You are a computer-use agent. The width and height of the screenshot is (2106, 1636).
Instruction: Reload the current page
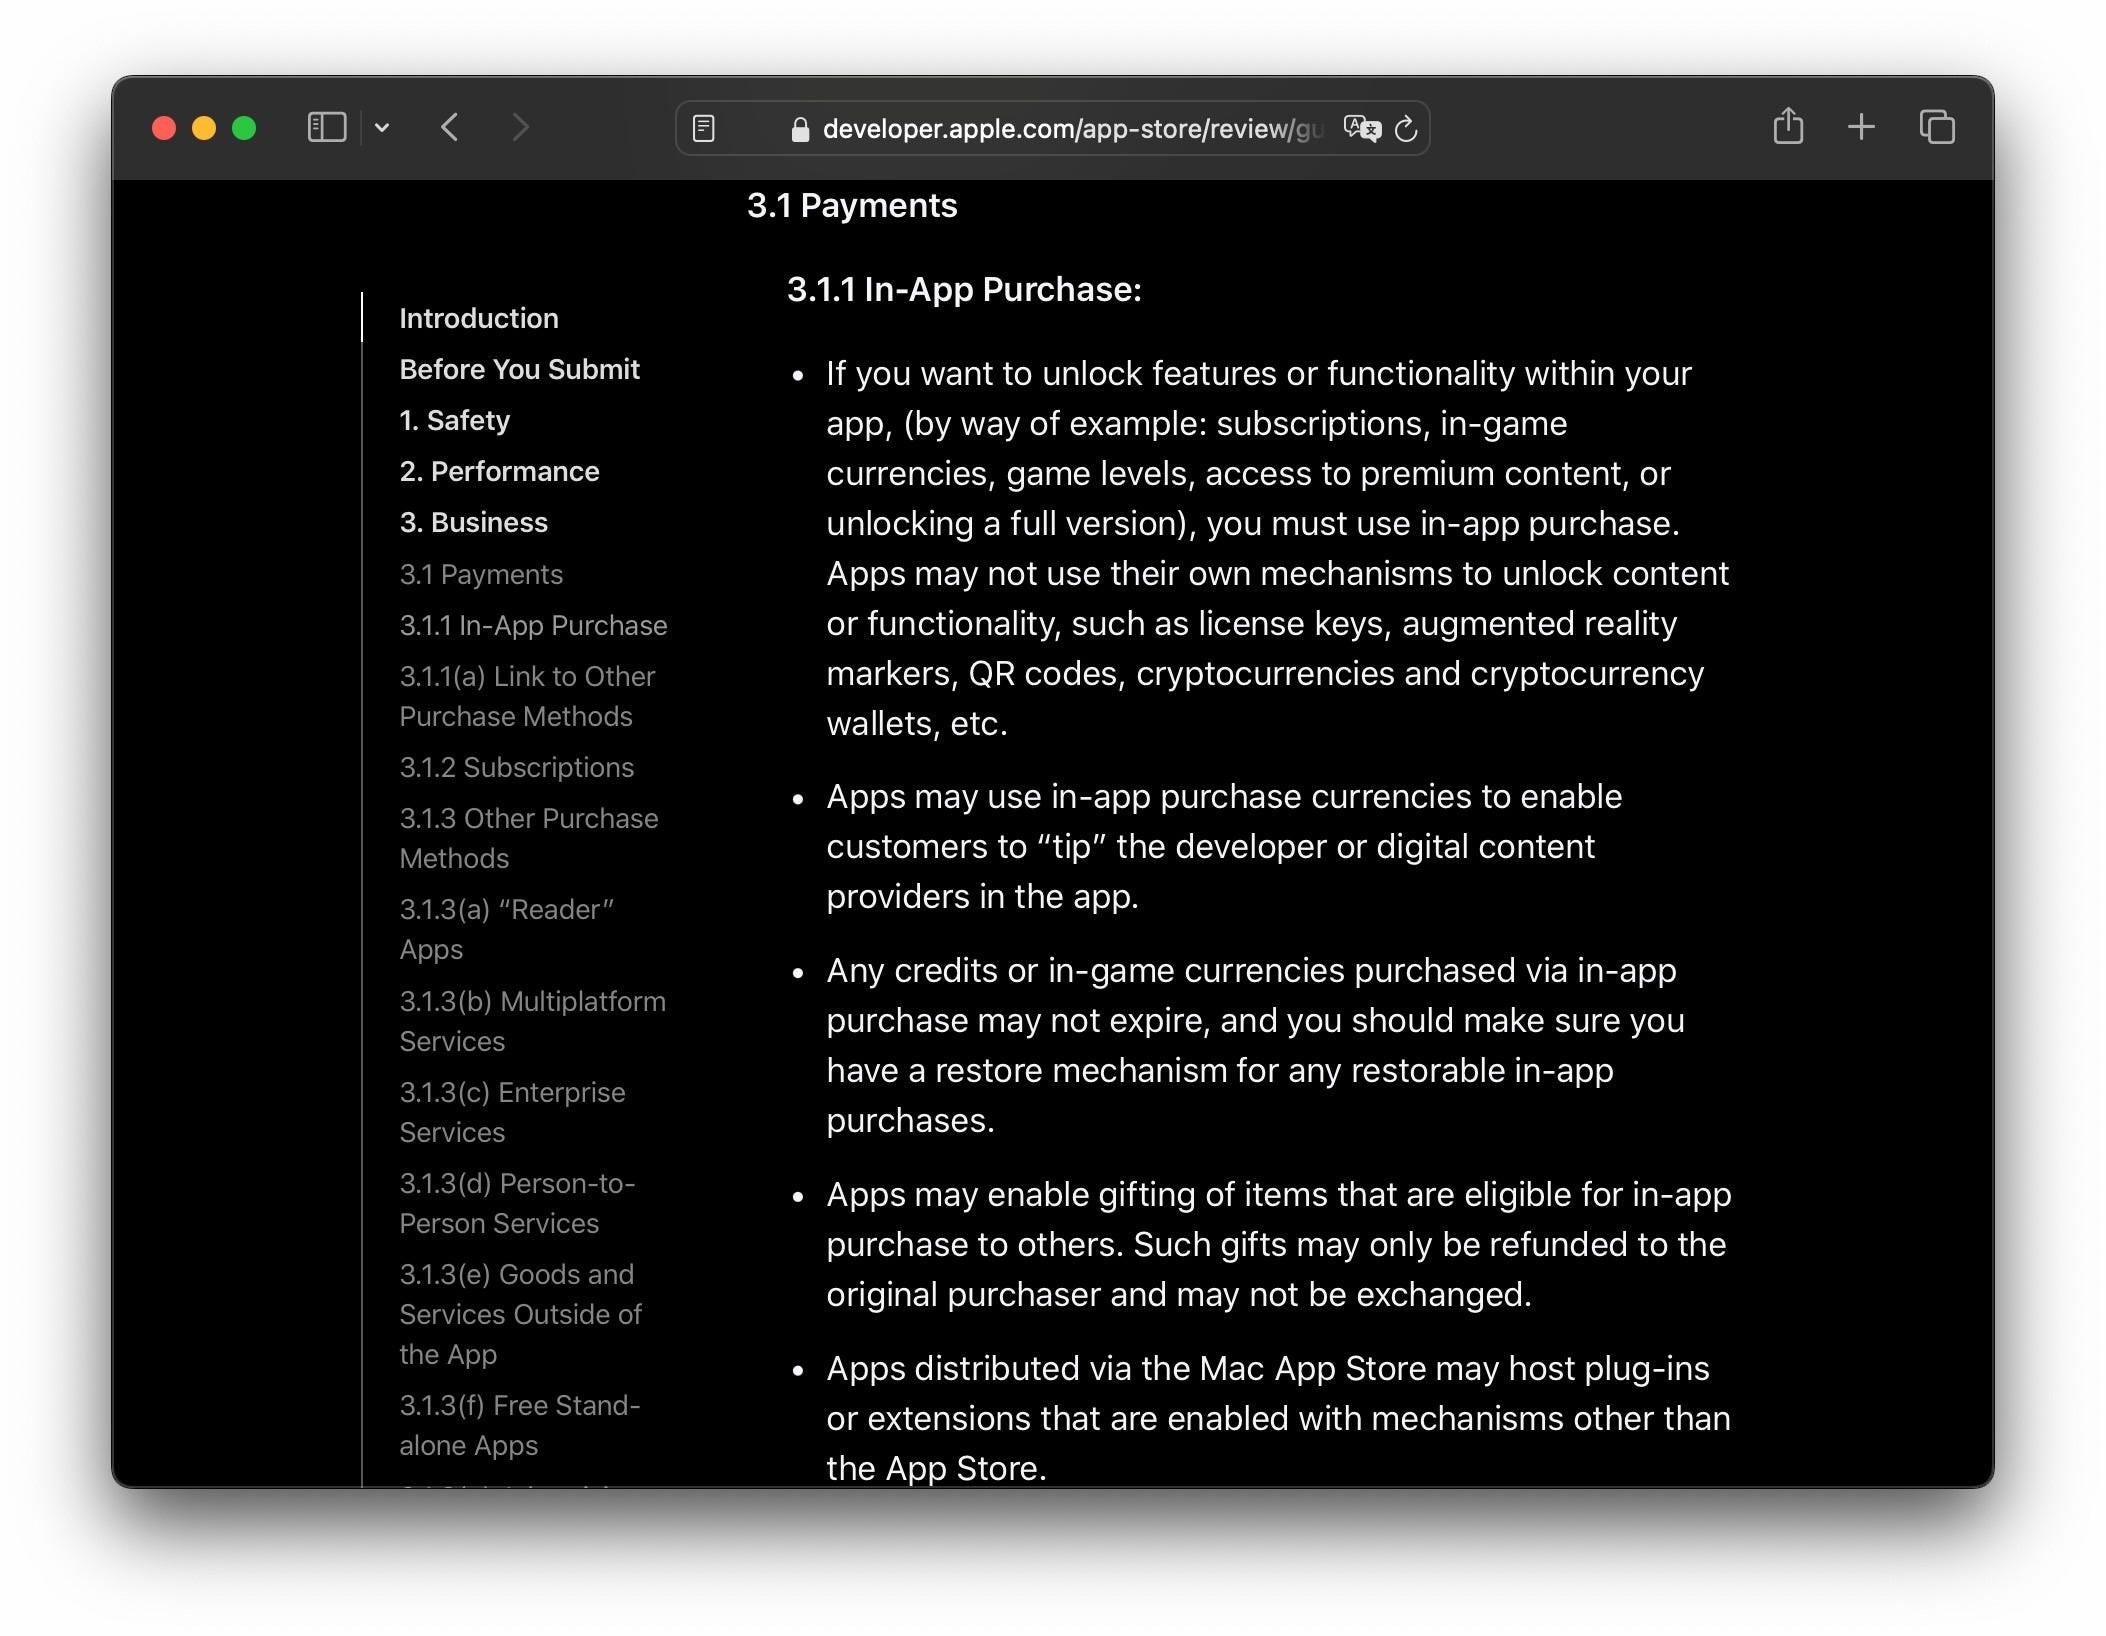click(1406, 129)
